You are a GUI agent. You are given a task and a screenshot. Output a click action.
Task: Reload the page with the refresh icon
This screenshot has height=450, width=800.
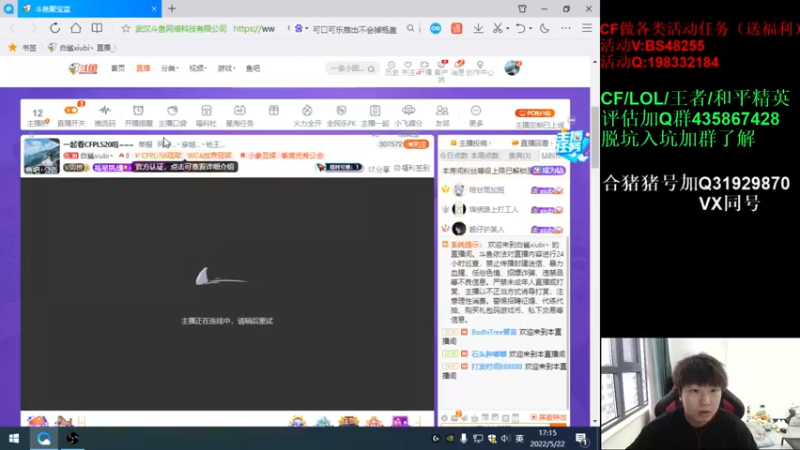coord(55,29)
